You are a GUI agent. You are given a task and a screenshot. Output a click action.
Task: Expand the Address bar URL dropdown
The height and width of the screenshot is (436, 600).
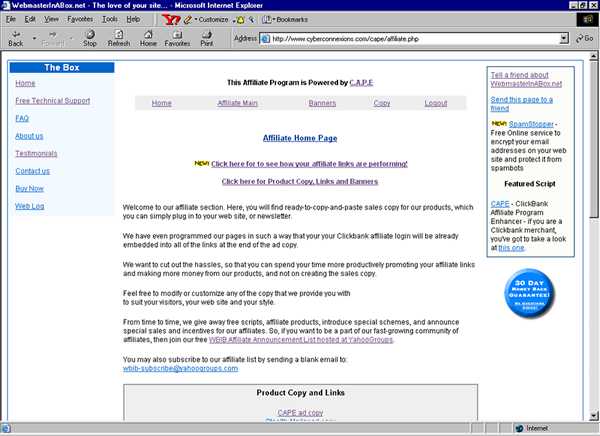point(564,38)
